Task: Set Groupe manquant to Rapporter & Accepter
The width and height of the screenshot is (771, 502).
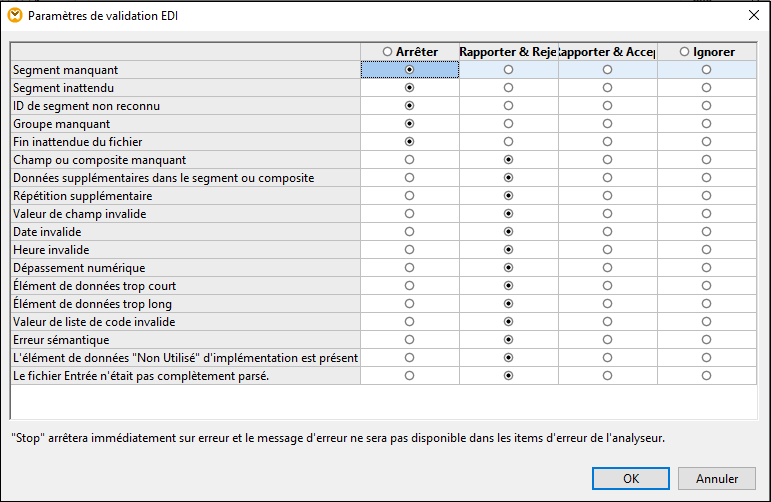Action: tap(608, 124)
